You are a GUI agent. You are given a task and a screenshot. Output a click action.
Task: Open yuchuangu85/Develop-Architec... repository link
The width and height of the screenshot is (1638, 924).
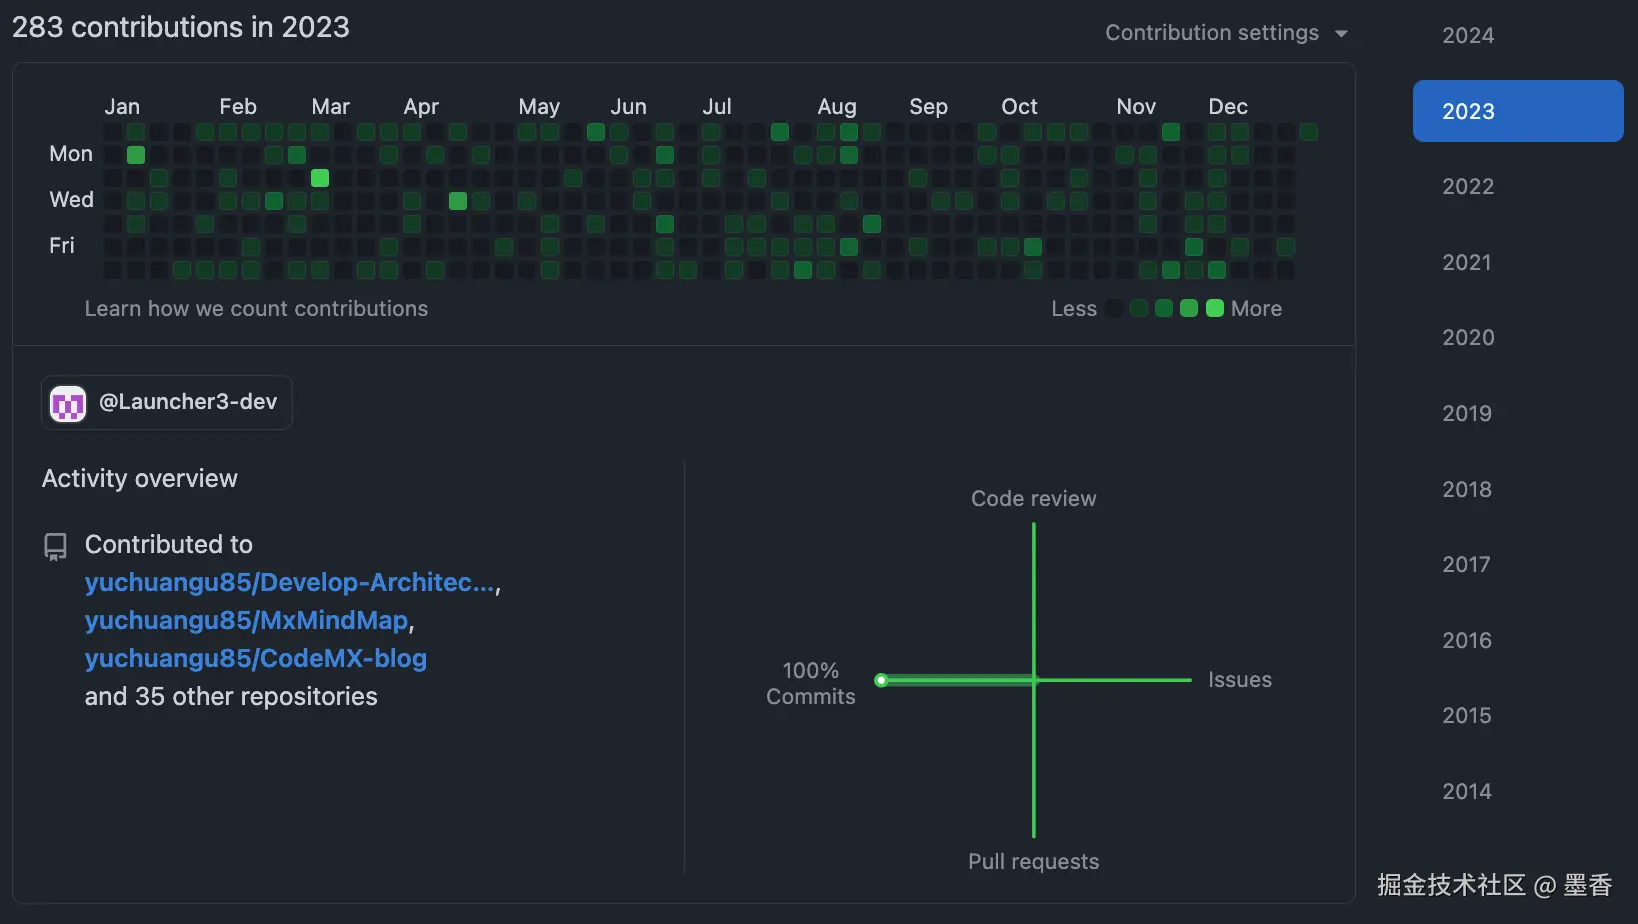pos(290,582)
